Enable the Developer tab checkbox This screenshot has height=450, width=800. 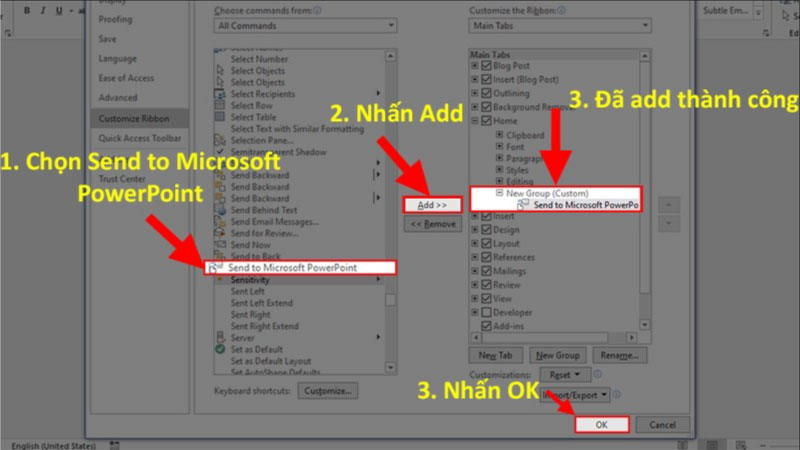point(486,312)
